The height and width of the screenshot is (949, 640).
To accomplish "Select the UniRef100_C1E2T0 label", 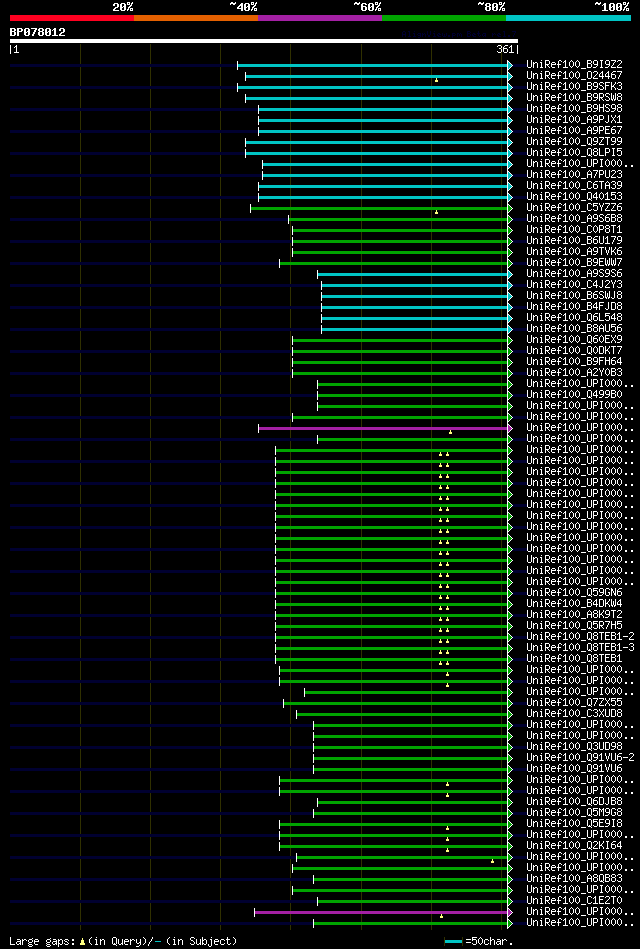I will click(x=575, y=900).
